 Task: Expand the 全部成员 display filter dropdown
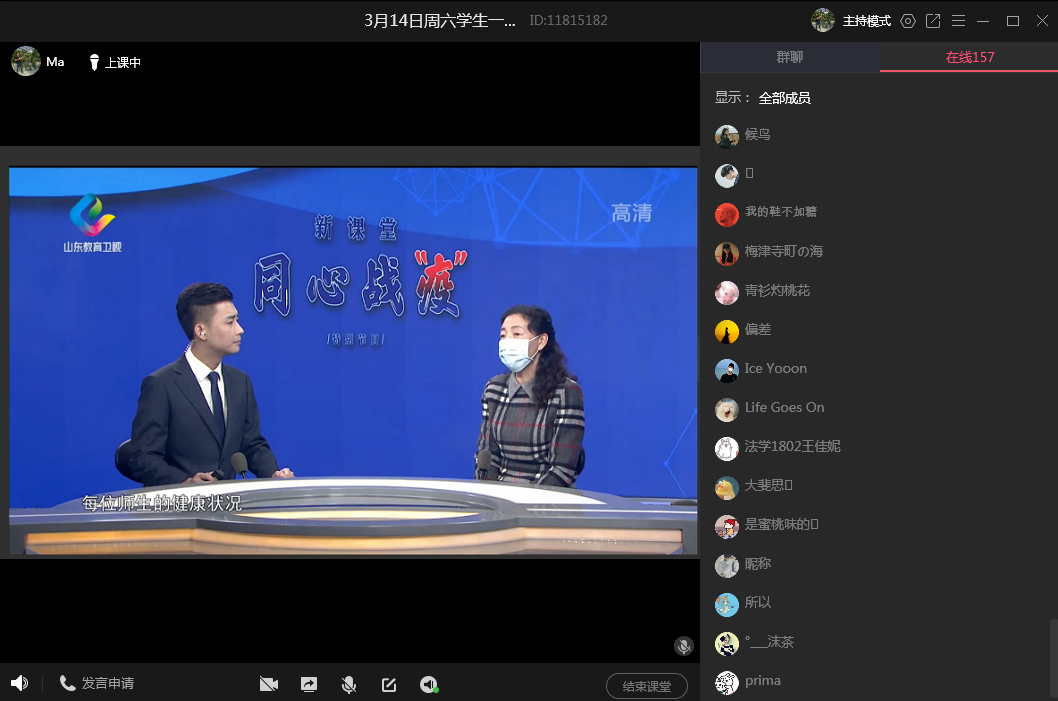[x=784, y=98]
